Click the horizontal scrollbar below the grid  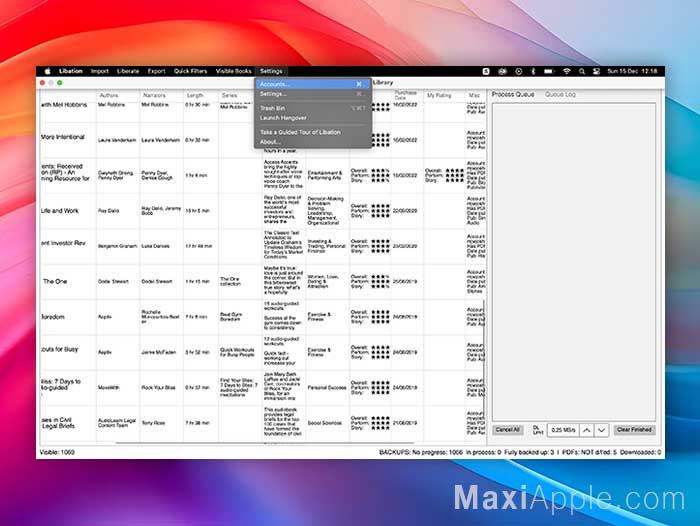(264, 443)
